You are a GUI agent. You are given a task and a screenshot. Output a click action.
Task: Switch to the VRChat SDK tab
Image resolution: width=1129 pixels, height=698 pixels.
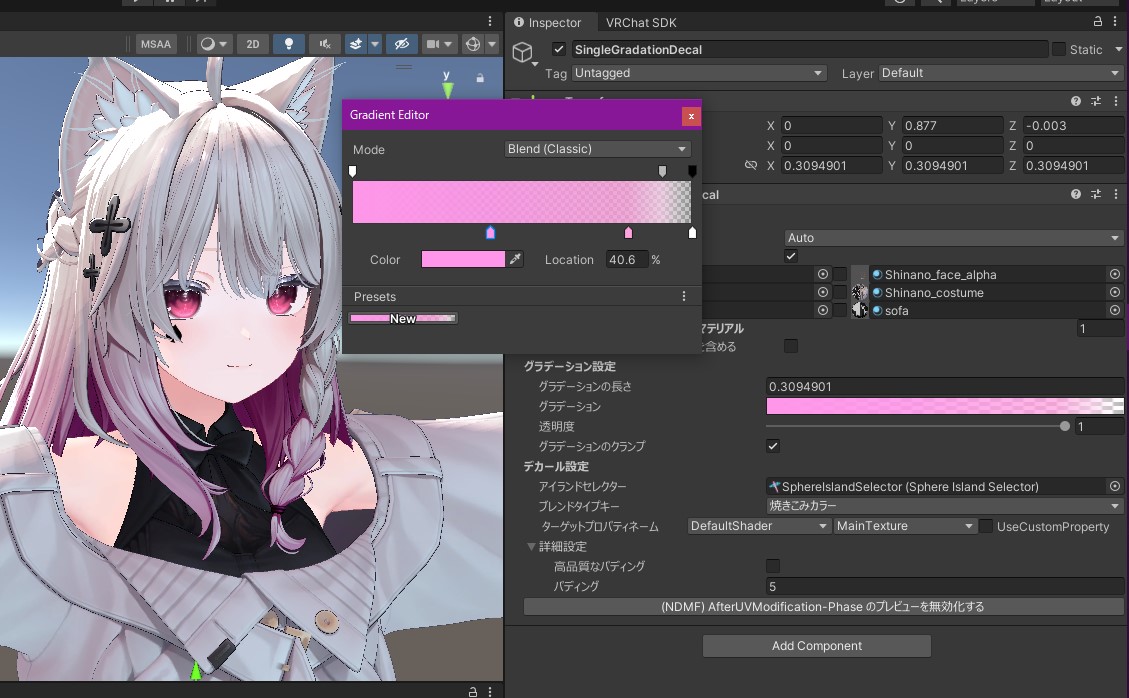pos(640,22)
